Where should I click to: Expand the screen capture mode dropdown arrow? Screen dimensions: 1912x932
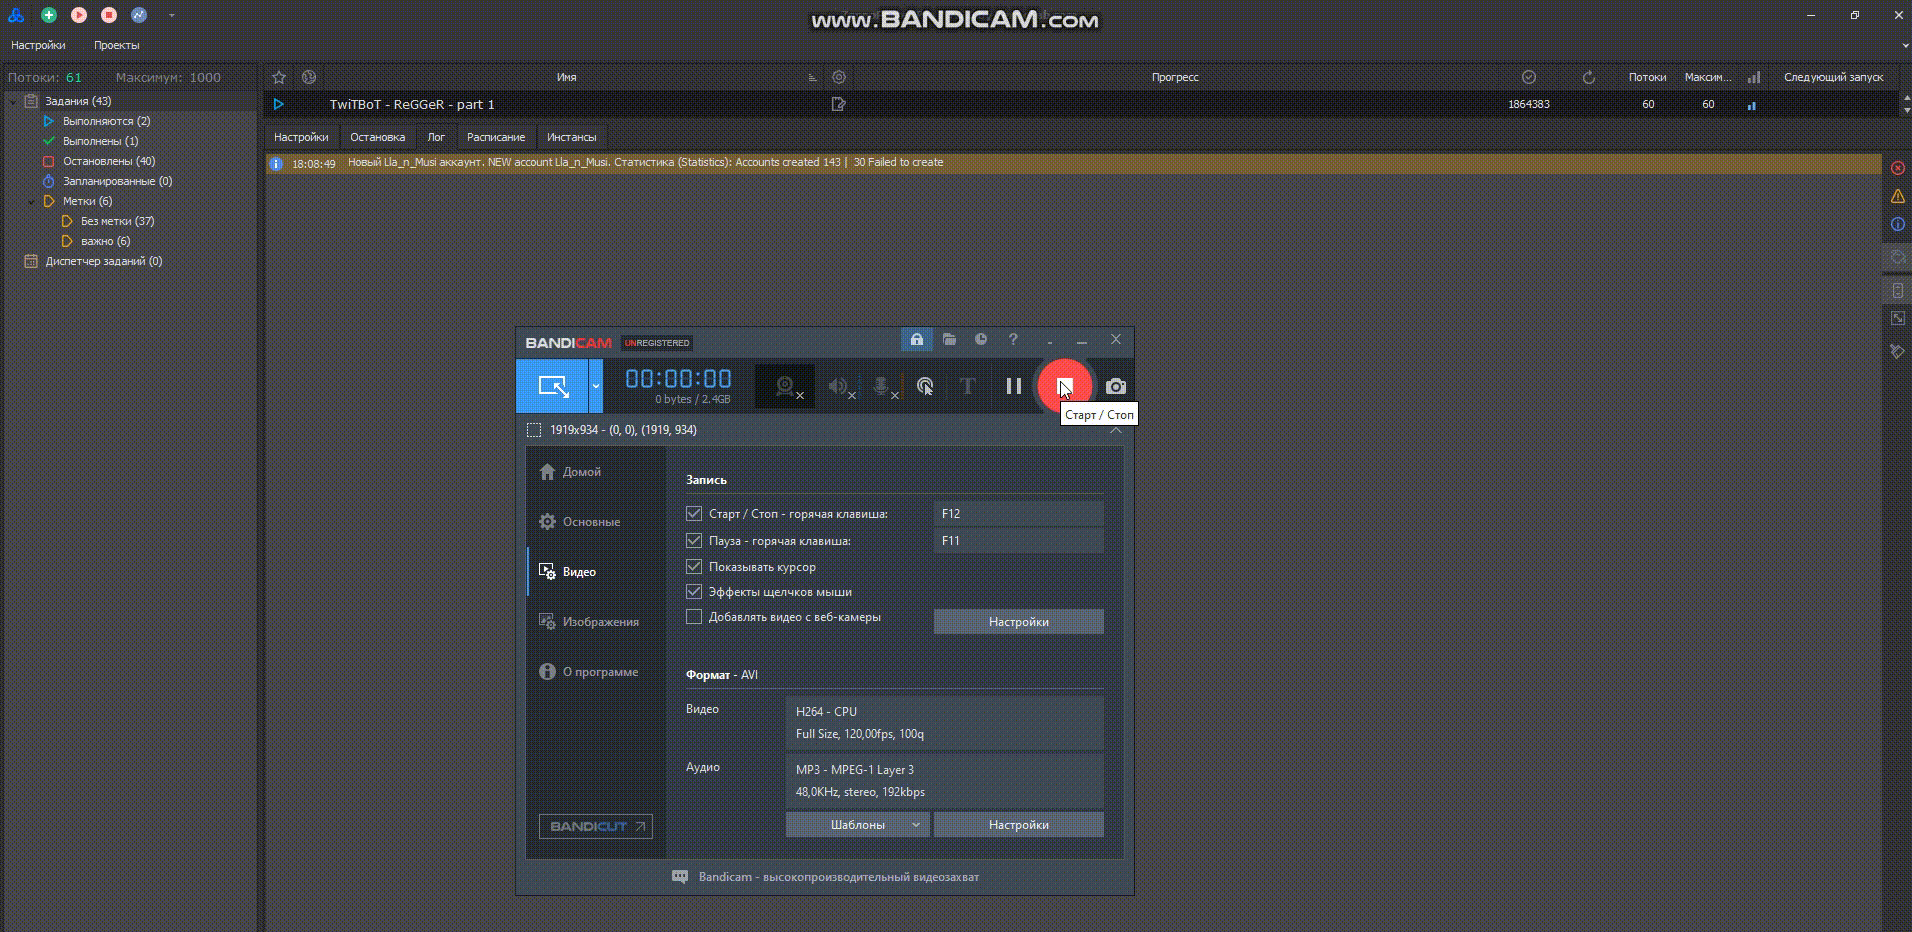pyautogui.click(x=596, y=386)
